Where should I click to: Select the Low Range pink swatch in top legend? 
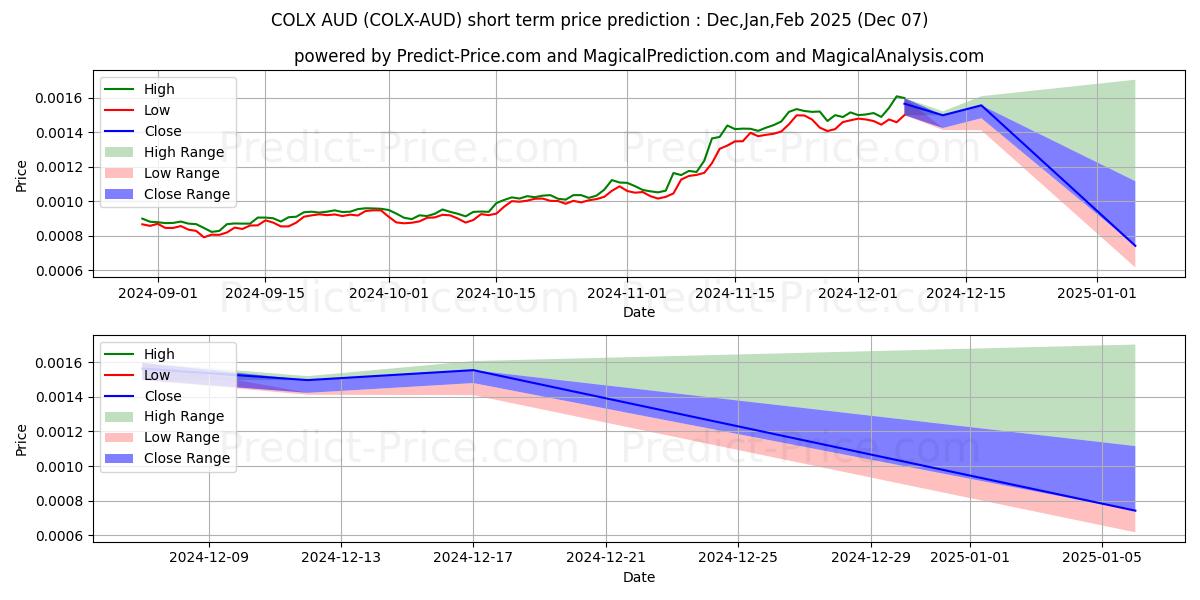click(120, 173)
